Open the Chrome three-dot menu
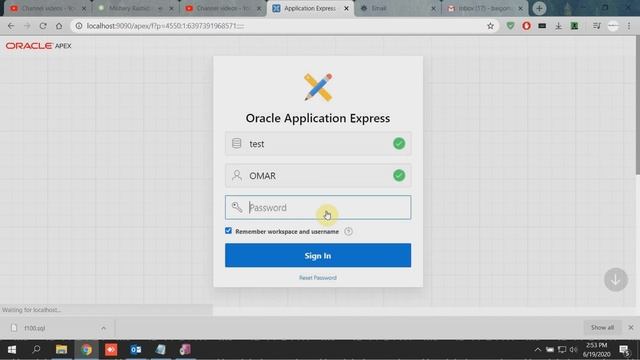The height and width of the screenshot is (360, 640). [629, 26]
